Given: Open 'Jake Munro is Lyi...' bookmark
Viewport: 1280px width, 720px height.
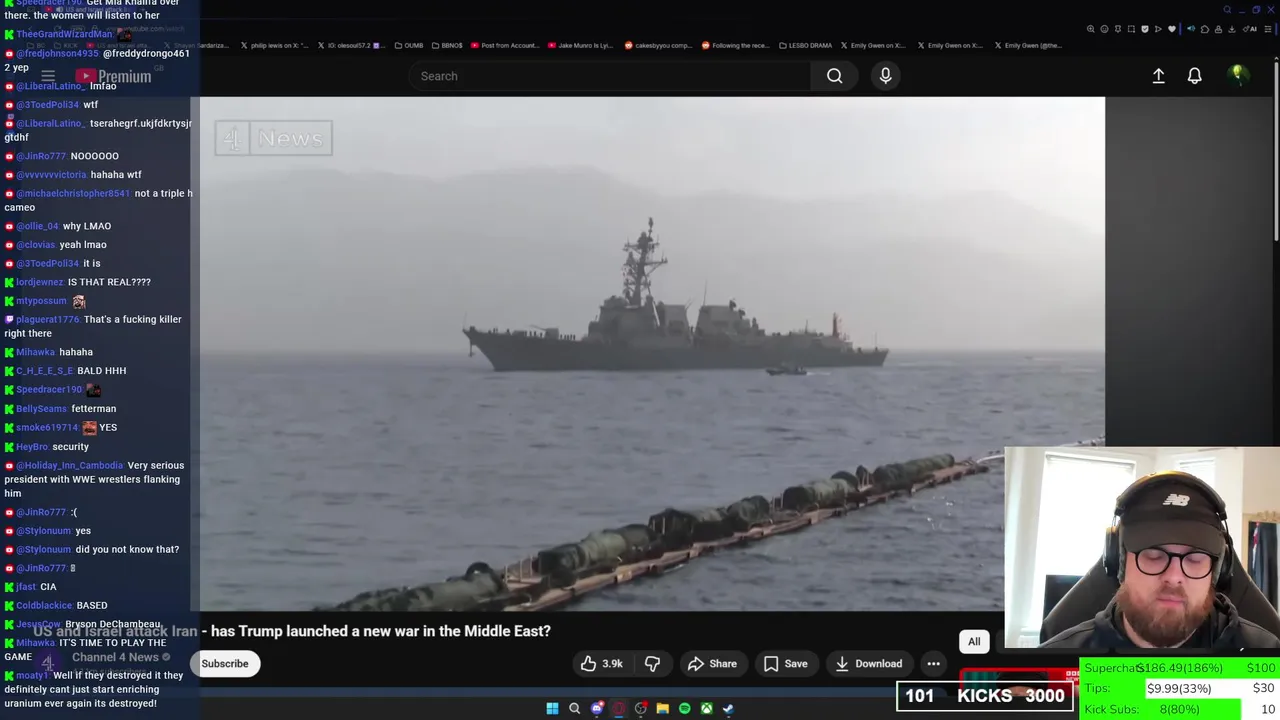Looking at the screenshot, I should (580, 45).
